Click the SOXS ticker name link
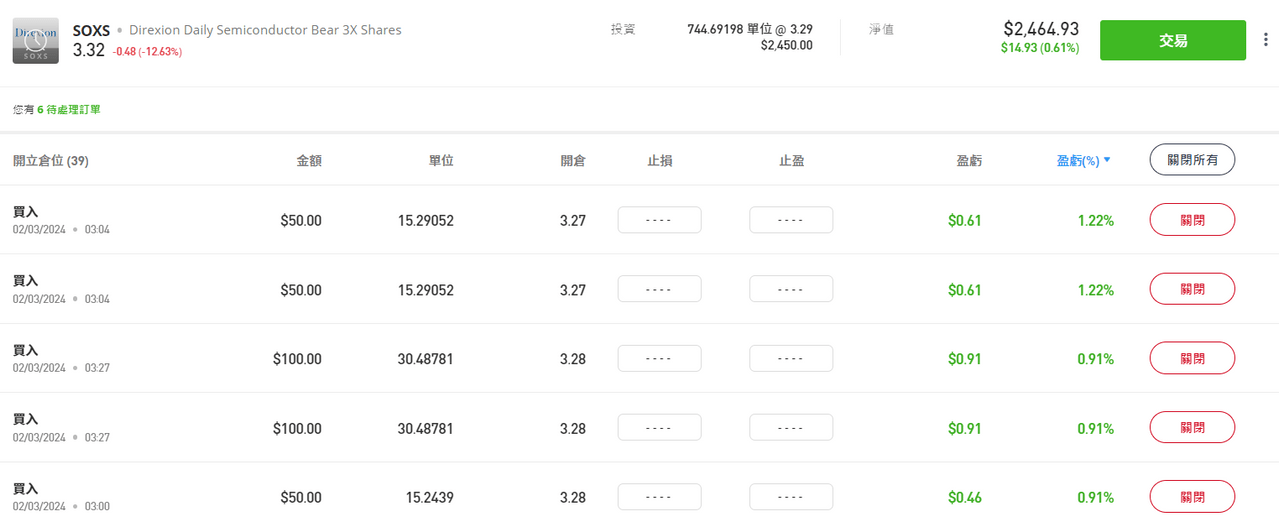1279x527 pixels. 91,30
